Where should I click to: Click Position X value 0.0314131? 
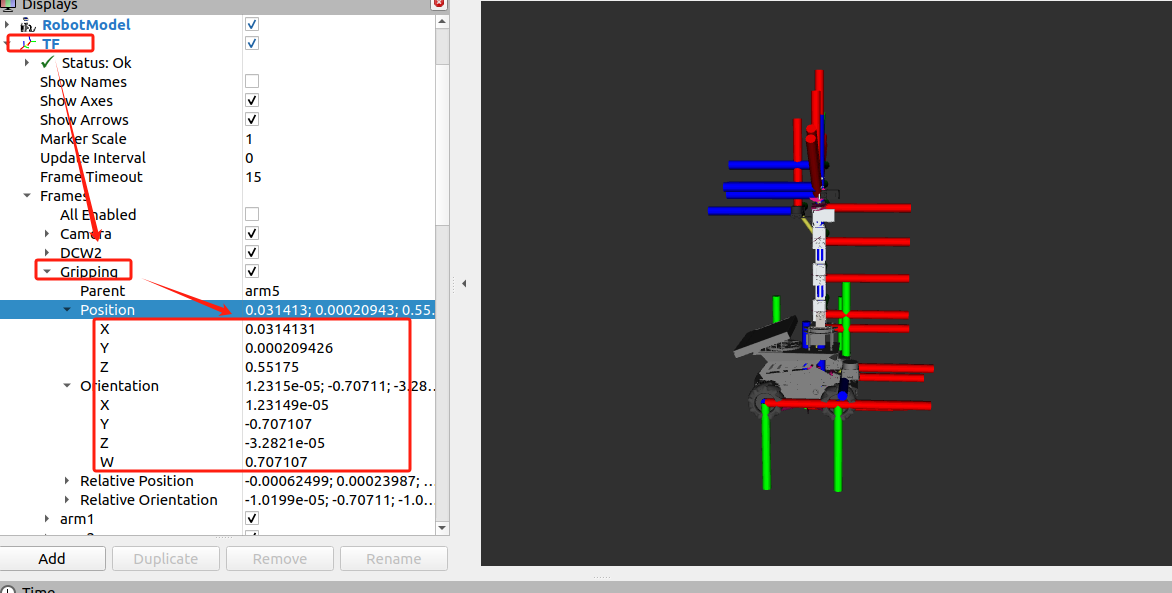pyautogui.click(x=280, y=329)
